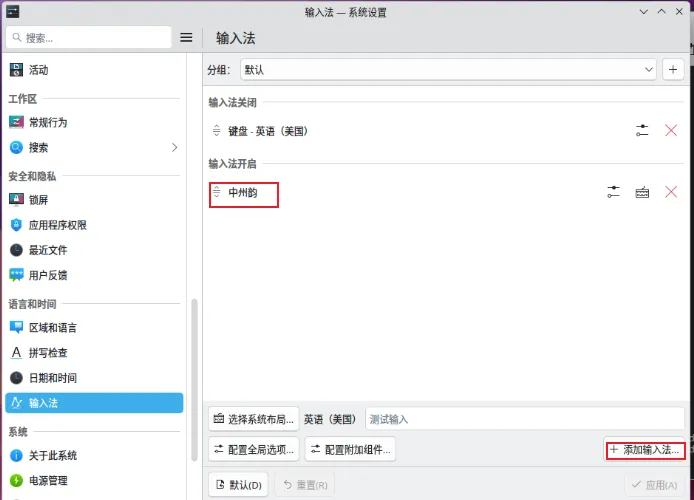Click 配置全局选项... button
This screenshot has height=500, width=694.
[x=253, y=449]
